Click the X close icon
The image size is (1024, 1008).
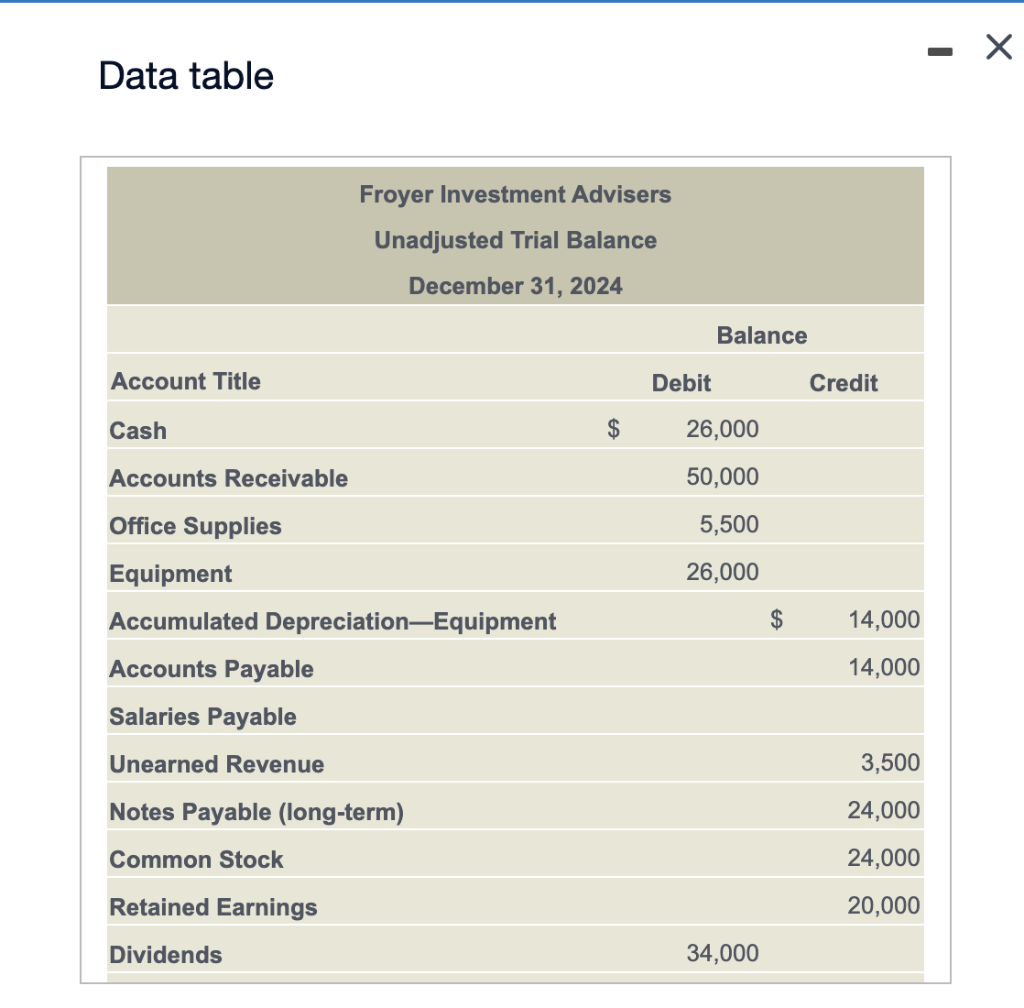tap(997, 47)
